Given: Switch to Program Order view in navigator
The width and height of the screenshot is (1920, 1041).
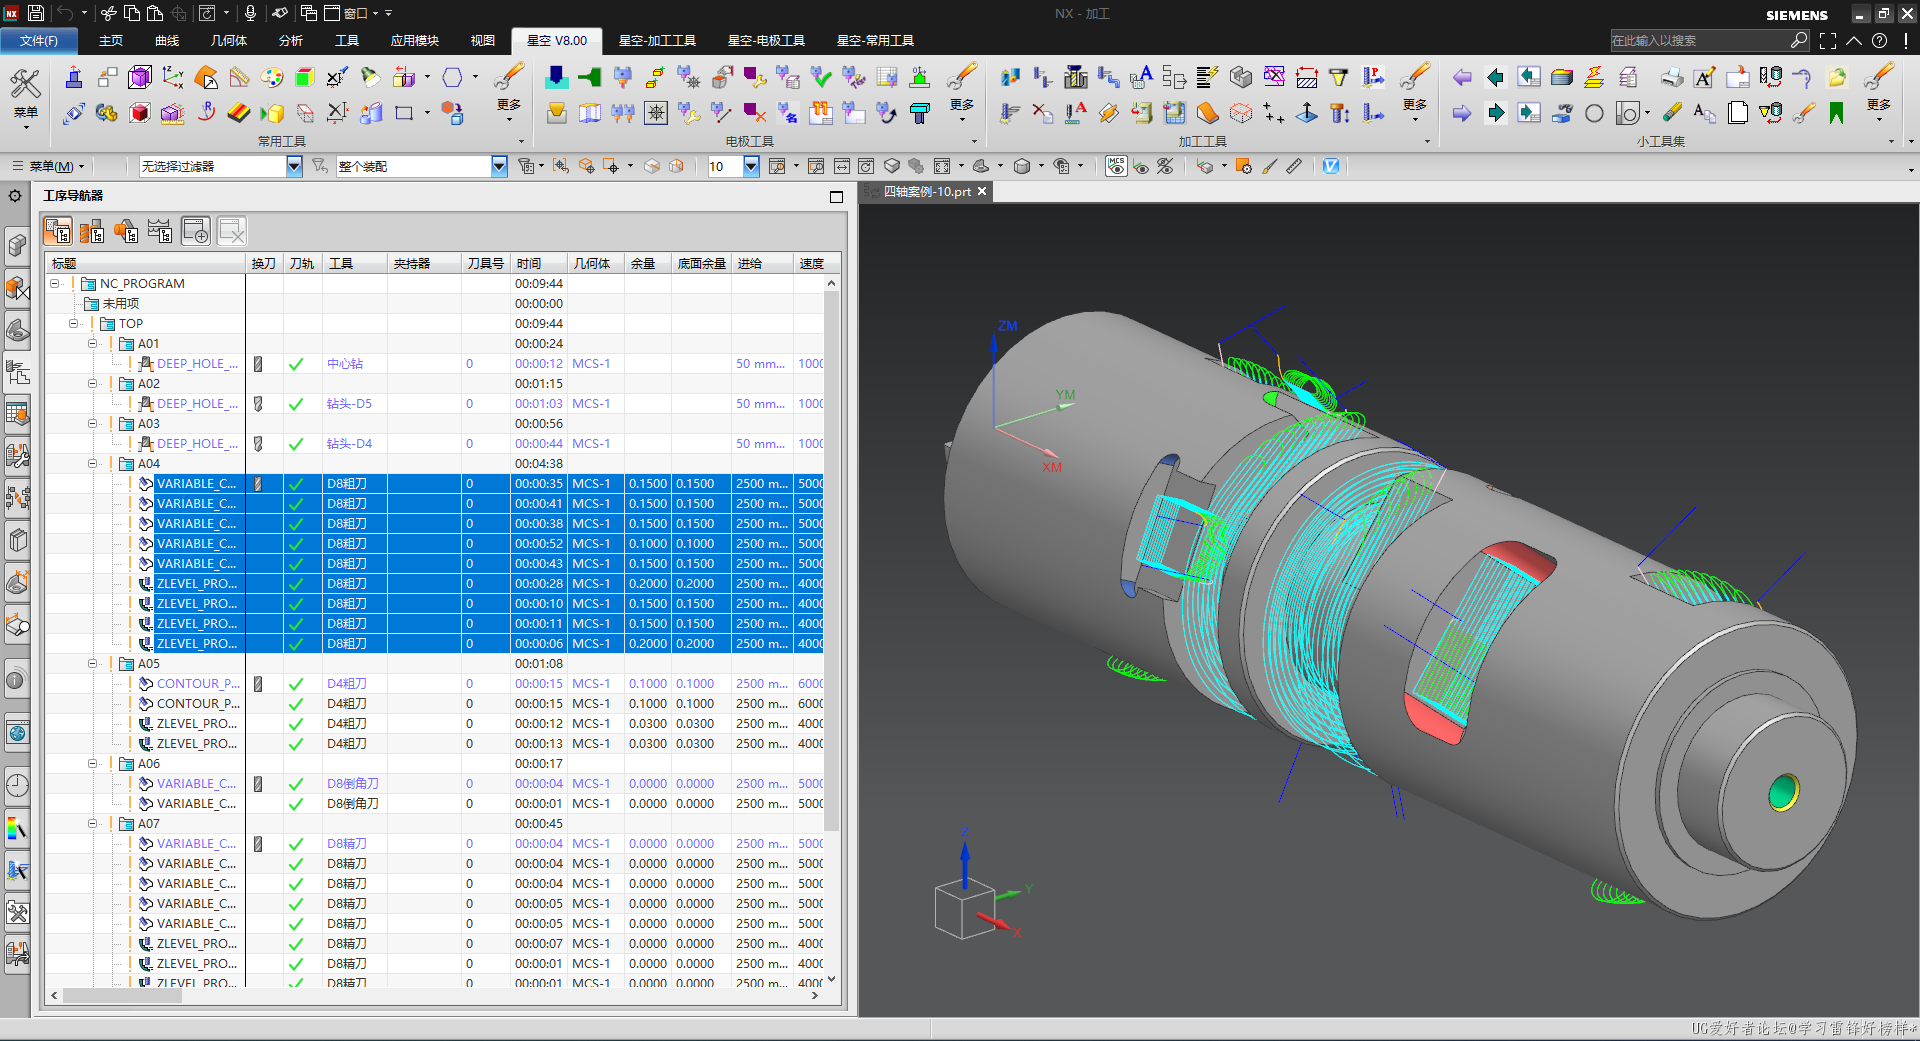Looking at the screenshot, I should [x=58, y=232].
